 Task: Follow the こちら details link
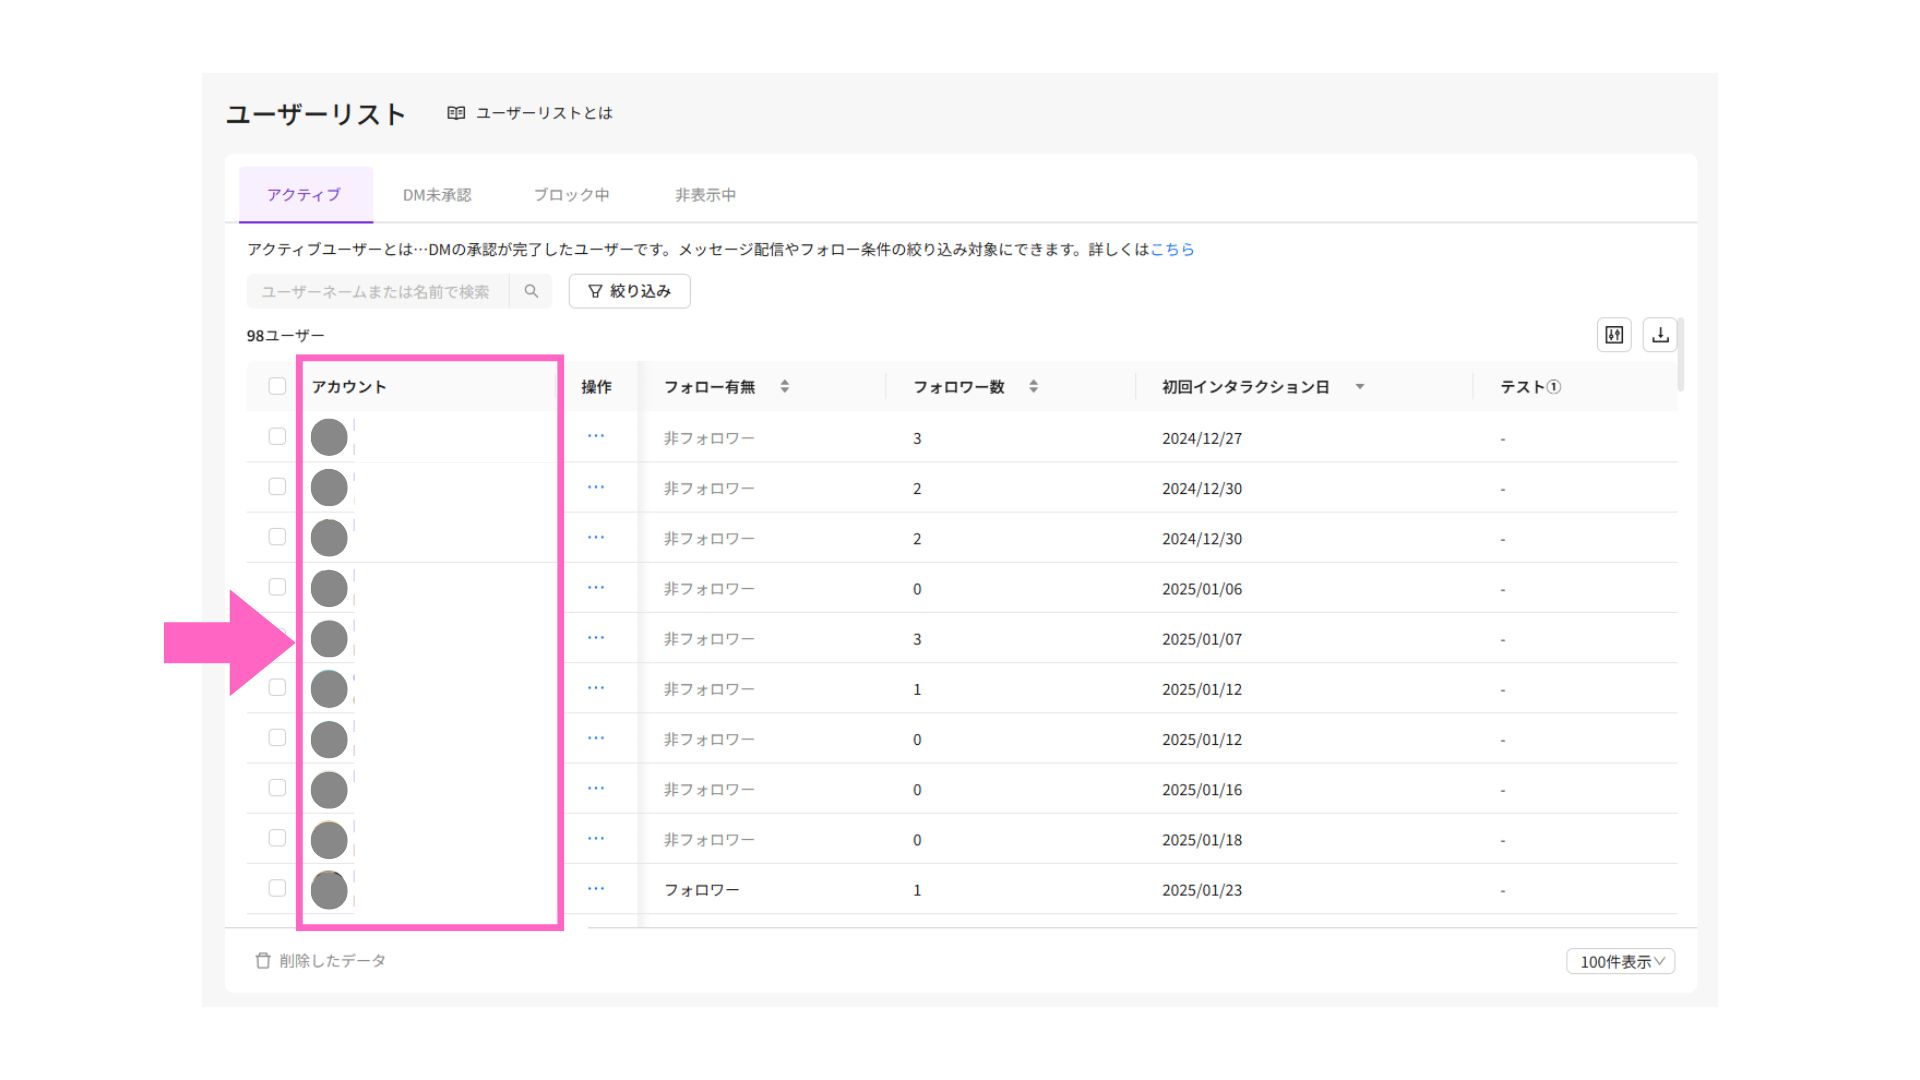(1172, 249)
